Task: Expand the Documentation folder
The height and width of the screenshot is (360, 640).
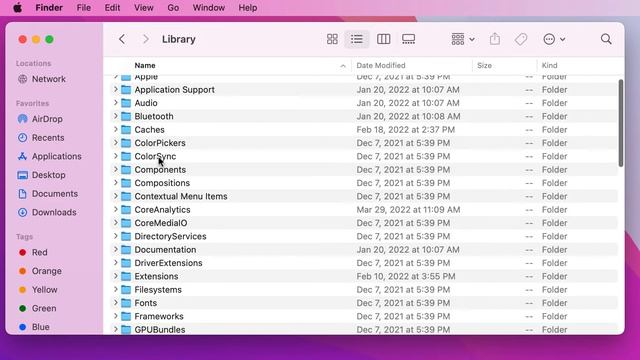Action: (116, 249)
